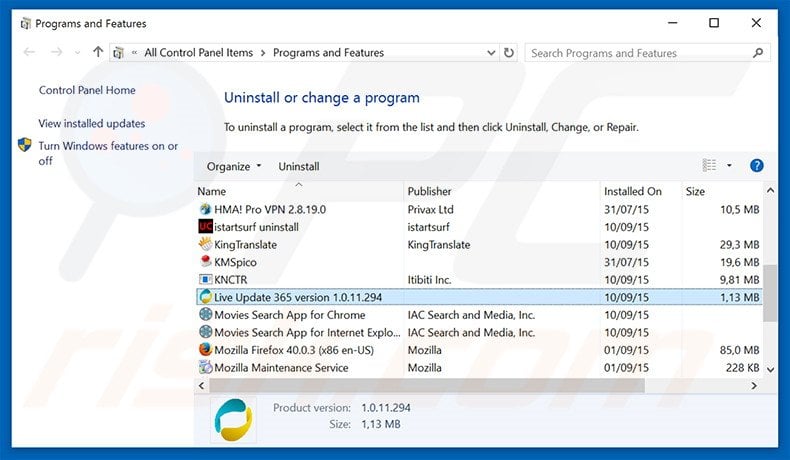Select the KNCTR program name
The width and height of the screenshot is (790, 460).
231,280
